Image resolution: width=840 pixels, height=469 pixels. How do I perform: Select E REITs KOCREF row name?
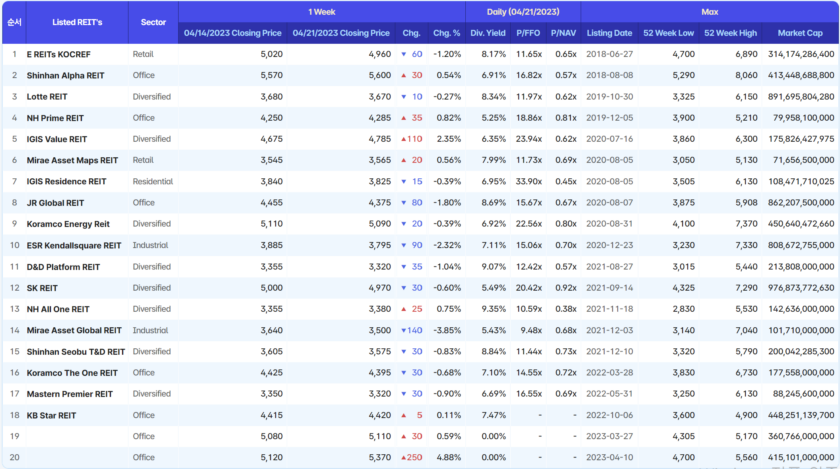[x=58, y=55]
